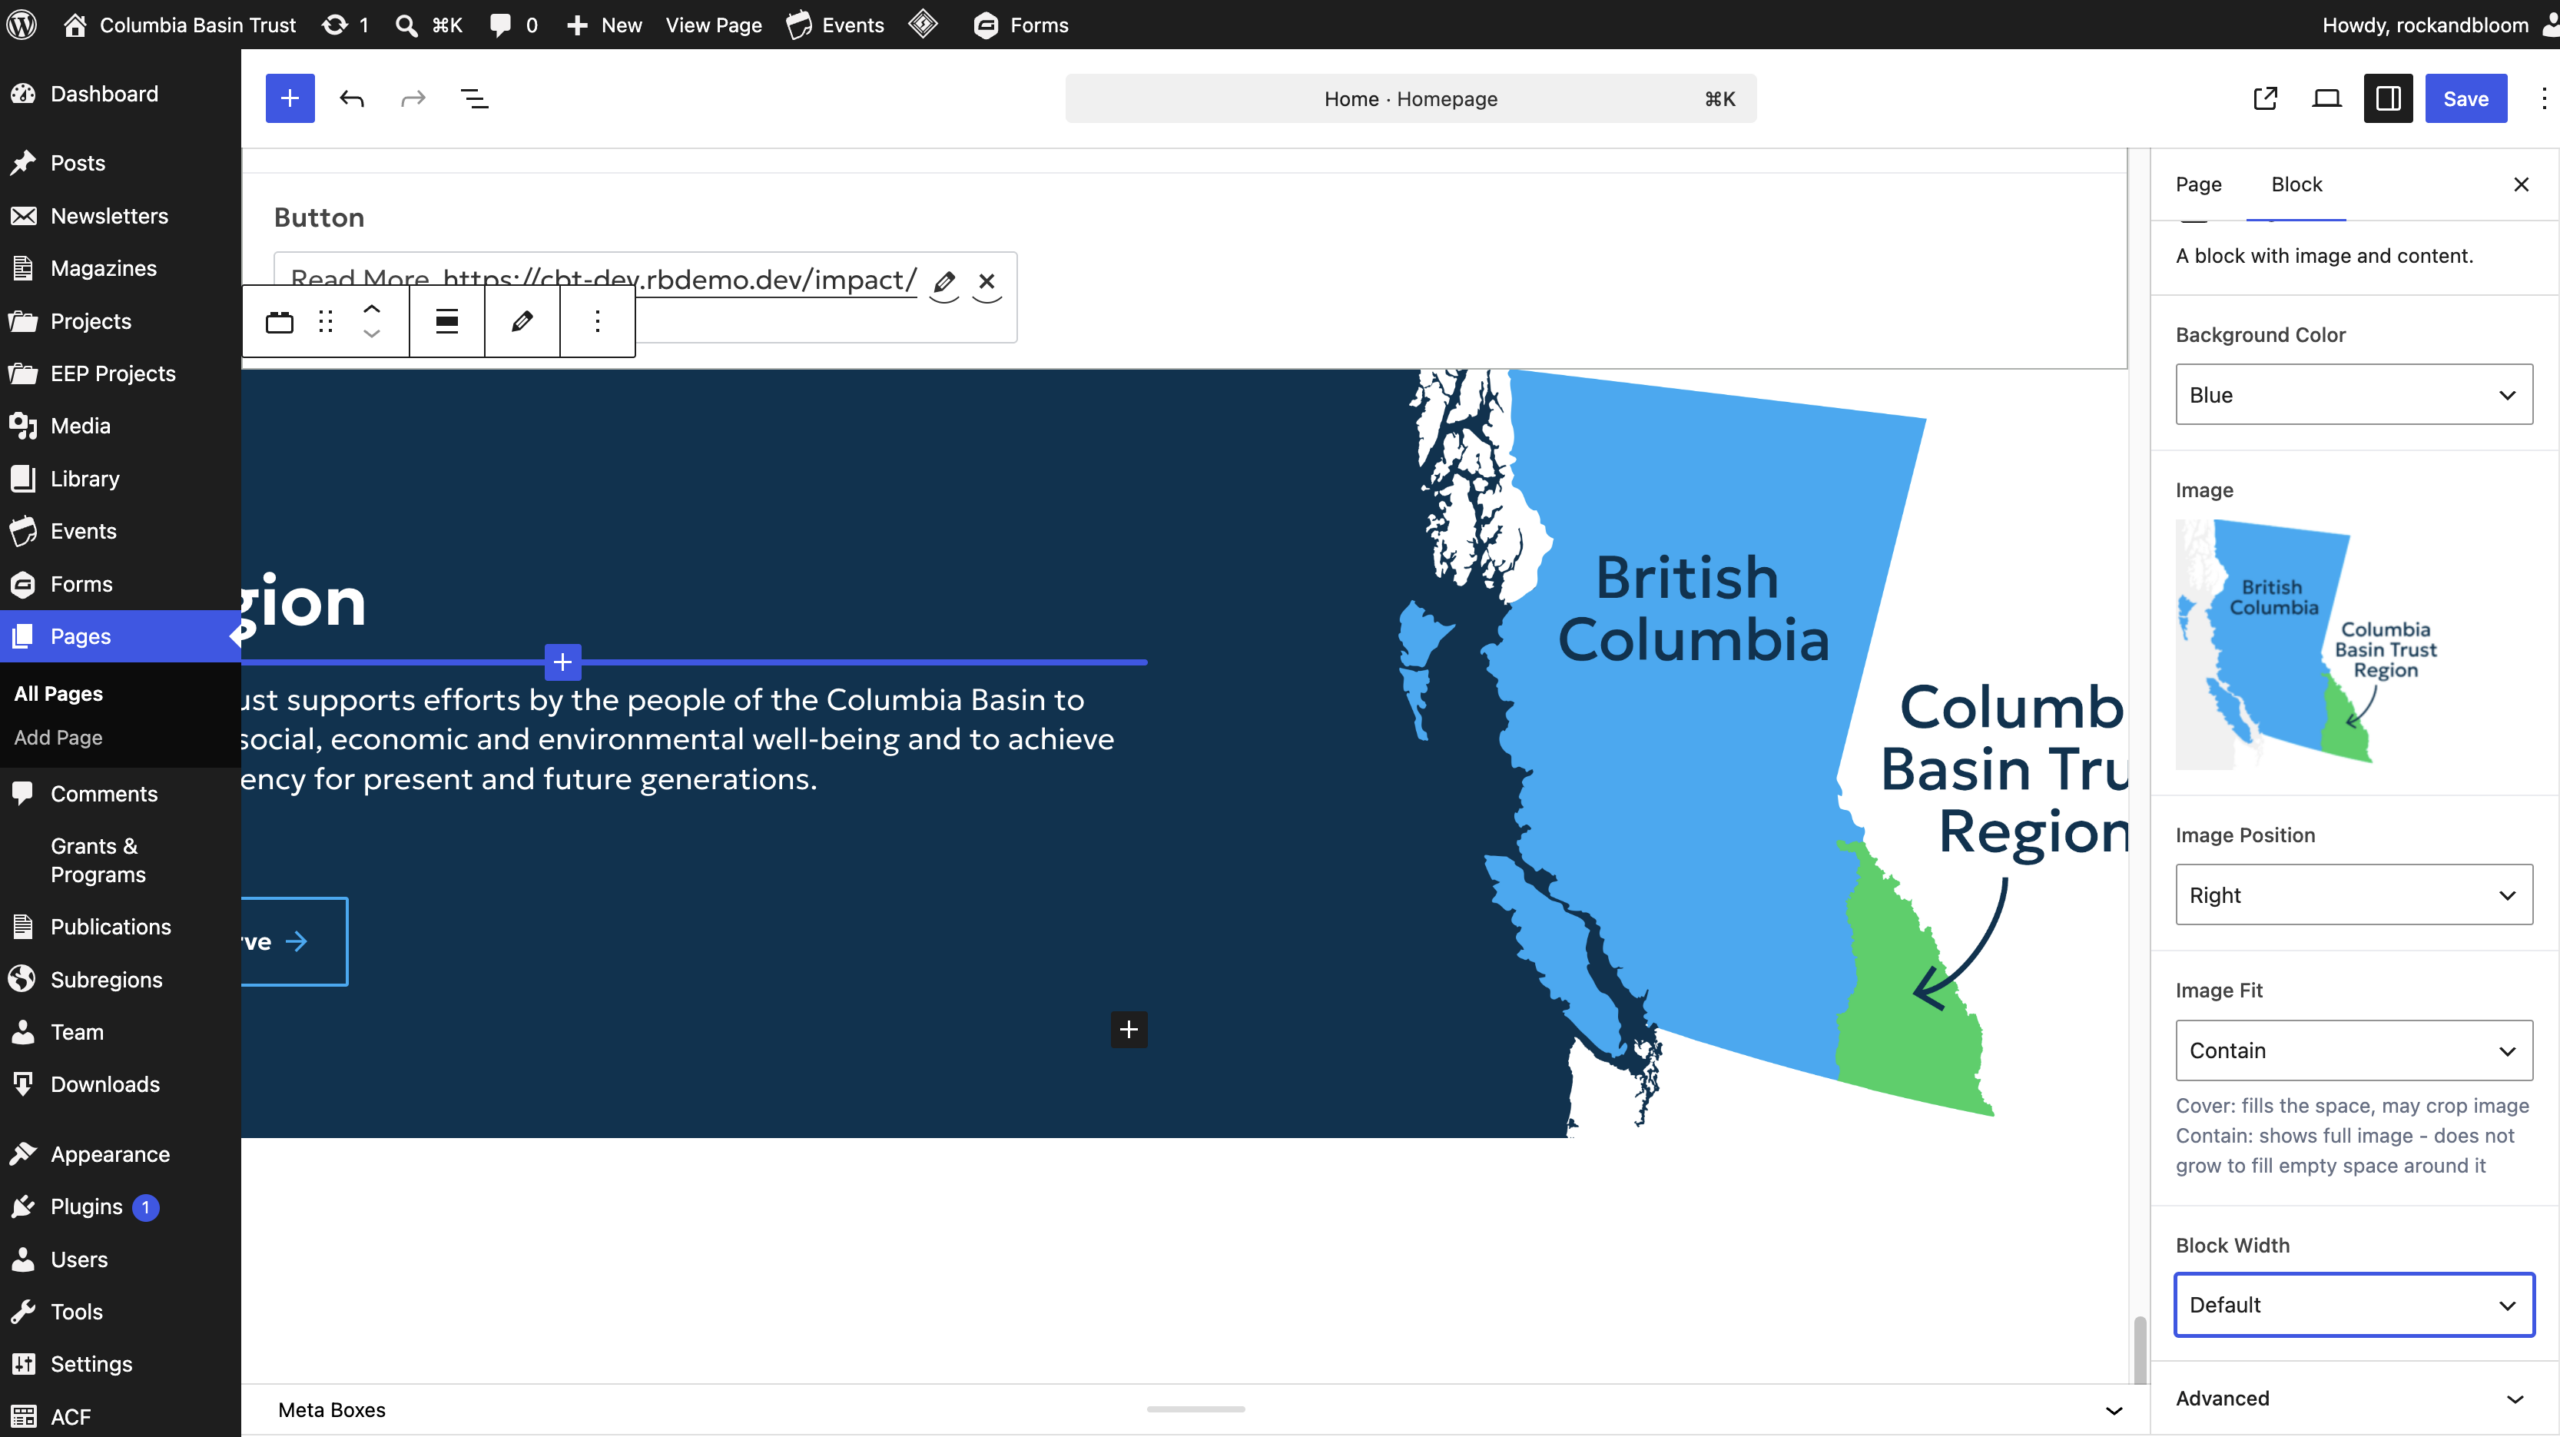Click View Page in admin bar
The height and width of the screenshot is (1437, 2560).
(714, 25)
